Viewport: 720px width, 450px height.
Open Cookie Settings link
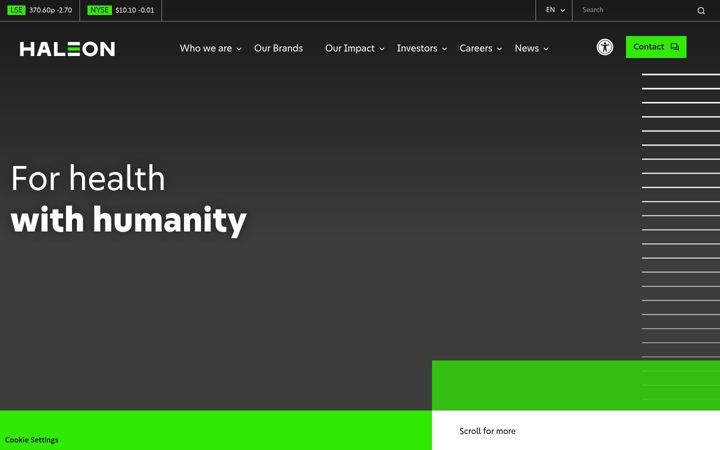tap(32, 440)
